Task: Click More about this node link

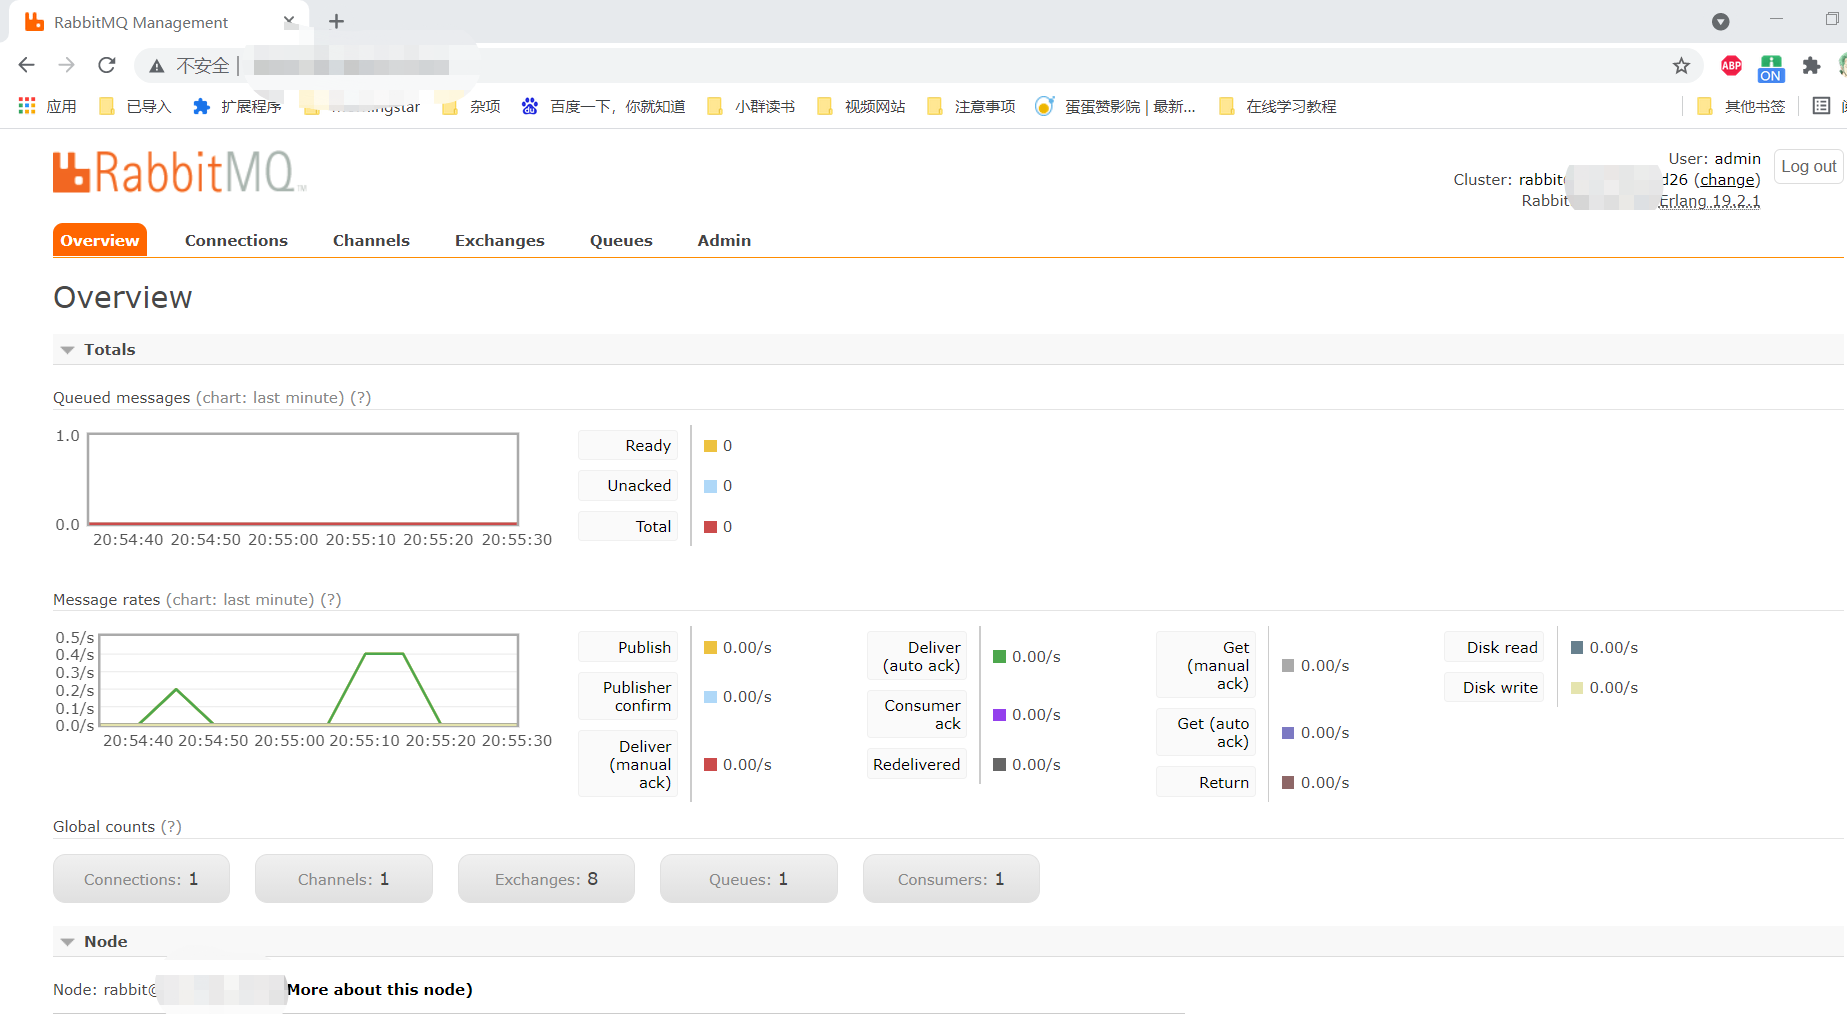Action: (380, 990)
